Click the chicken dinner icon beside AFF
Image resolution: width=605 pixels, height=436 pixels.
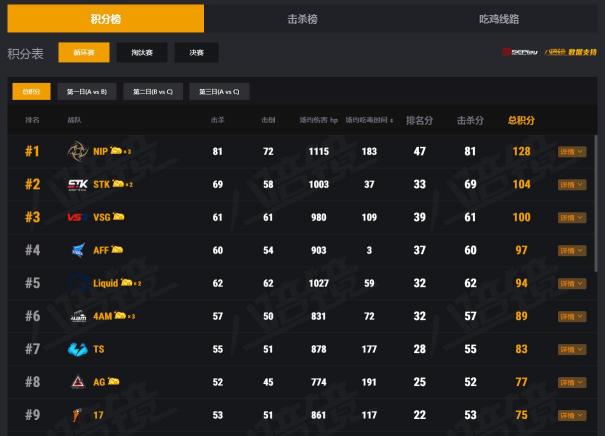(x=117, y=249)
